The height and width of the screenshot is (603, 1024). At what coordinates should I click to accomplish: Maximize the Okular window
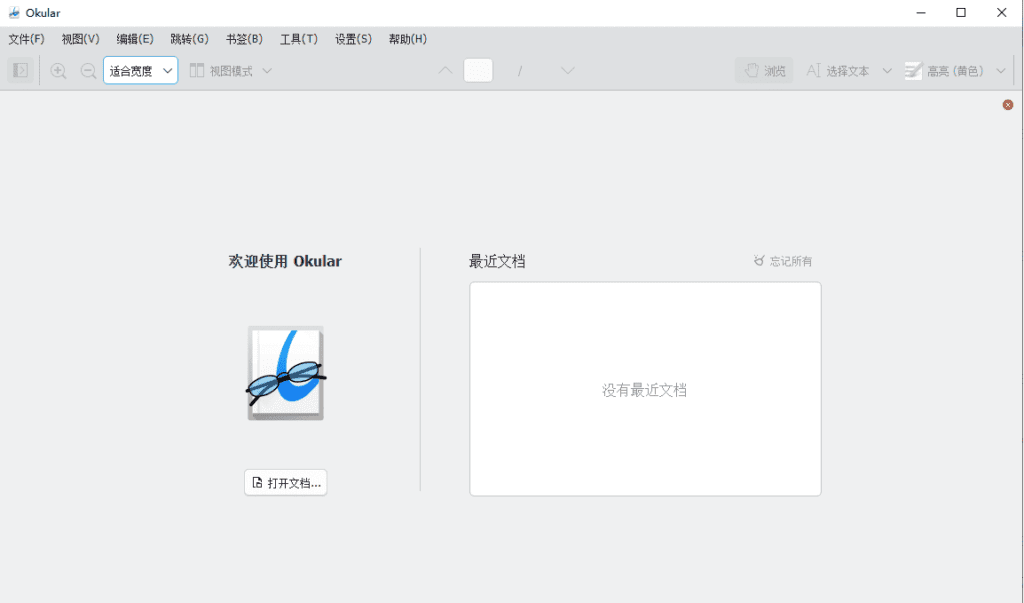(961, 12)
